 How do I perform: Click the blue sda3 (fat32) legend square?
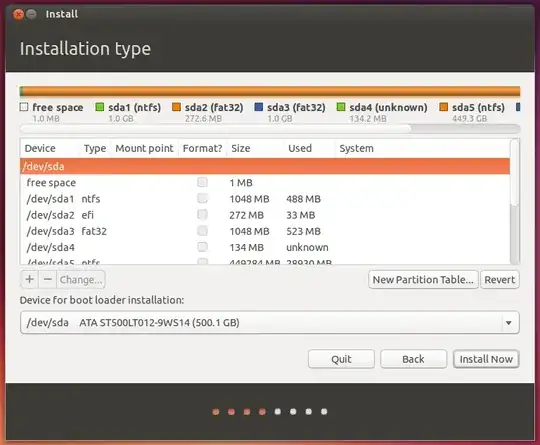(259, 107)
